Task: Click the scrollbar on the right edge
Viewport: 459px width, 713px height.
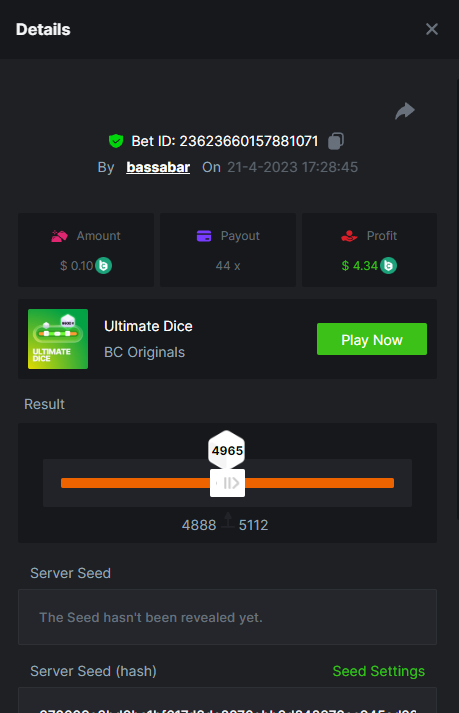Action: [x=457, y=299]
